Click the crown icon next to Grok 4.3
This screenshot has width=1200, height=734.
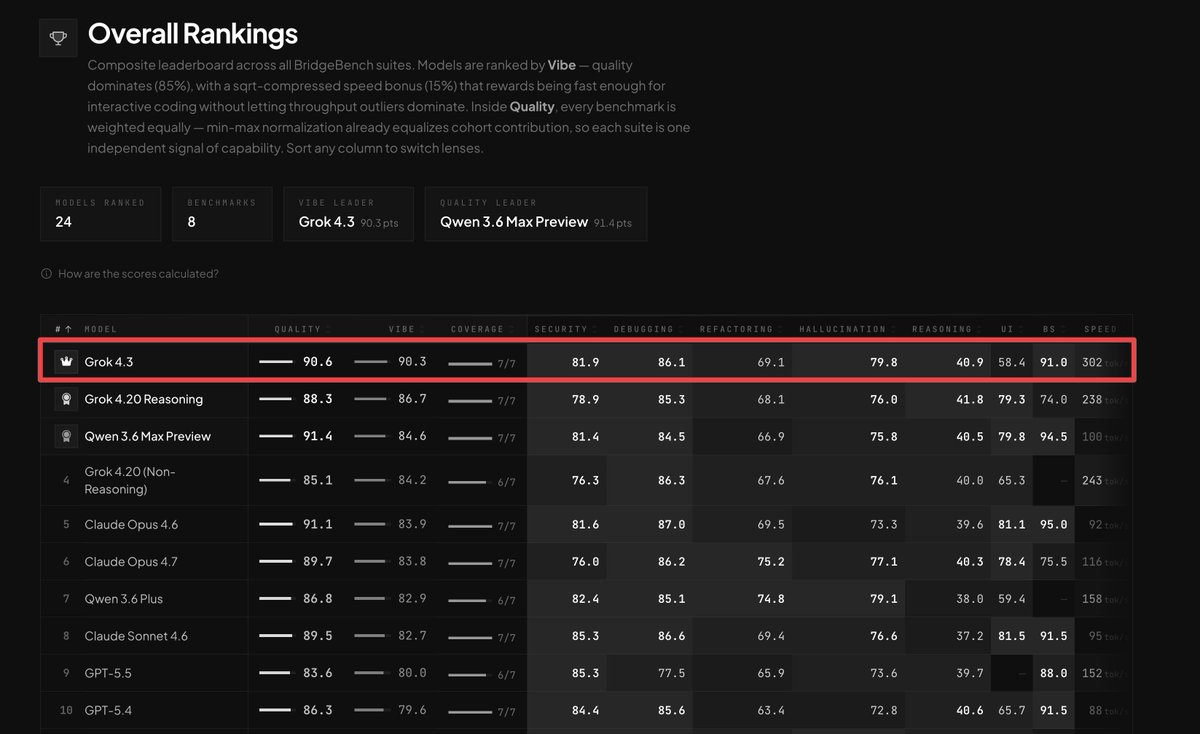66,361
